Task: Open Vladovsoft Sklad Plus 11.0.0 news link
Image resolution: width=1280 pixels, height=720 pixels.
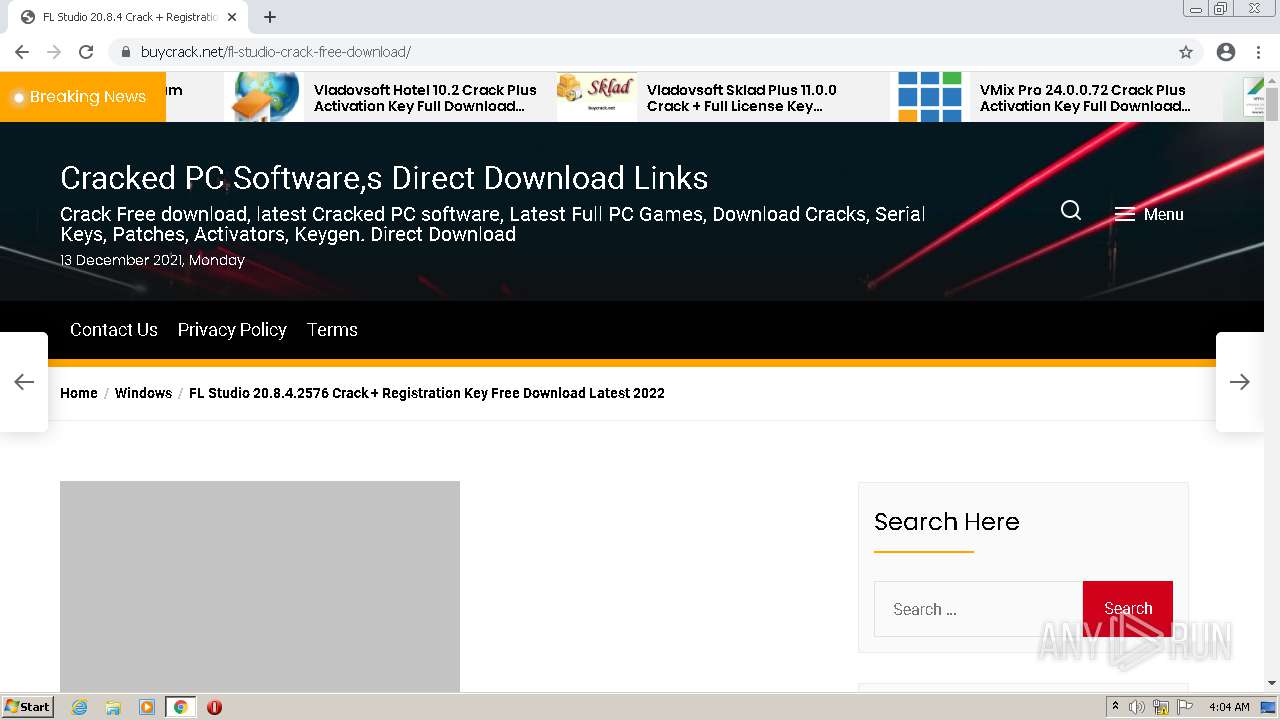Action: (x=742, y=98)
